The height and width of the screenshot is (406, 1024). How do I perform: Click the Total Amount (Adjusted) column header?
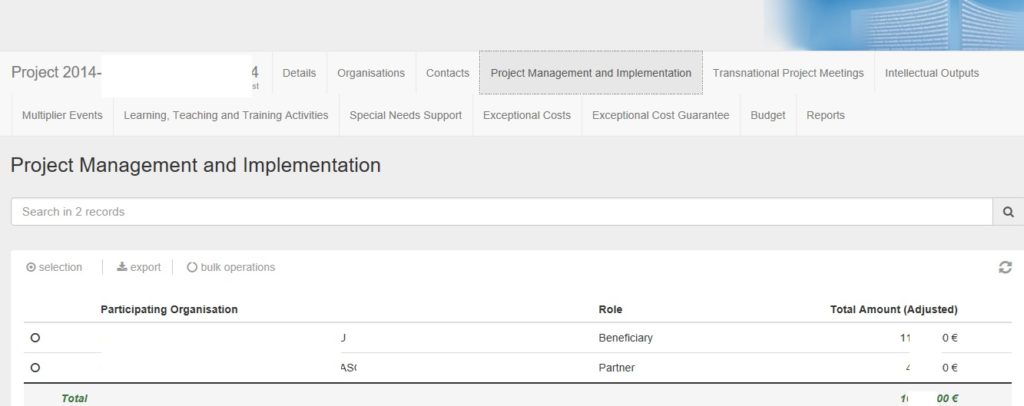tap(893, 309)
